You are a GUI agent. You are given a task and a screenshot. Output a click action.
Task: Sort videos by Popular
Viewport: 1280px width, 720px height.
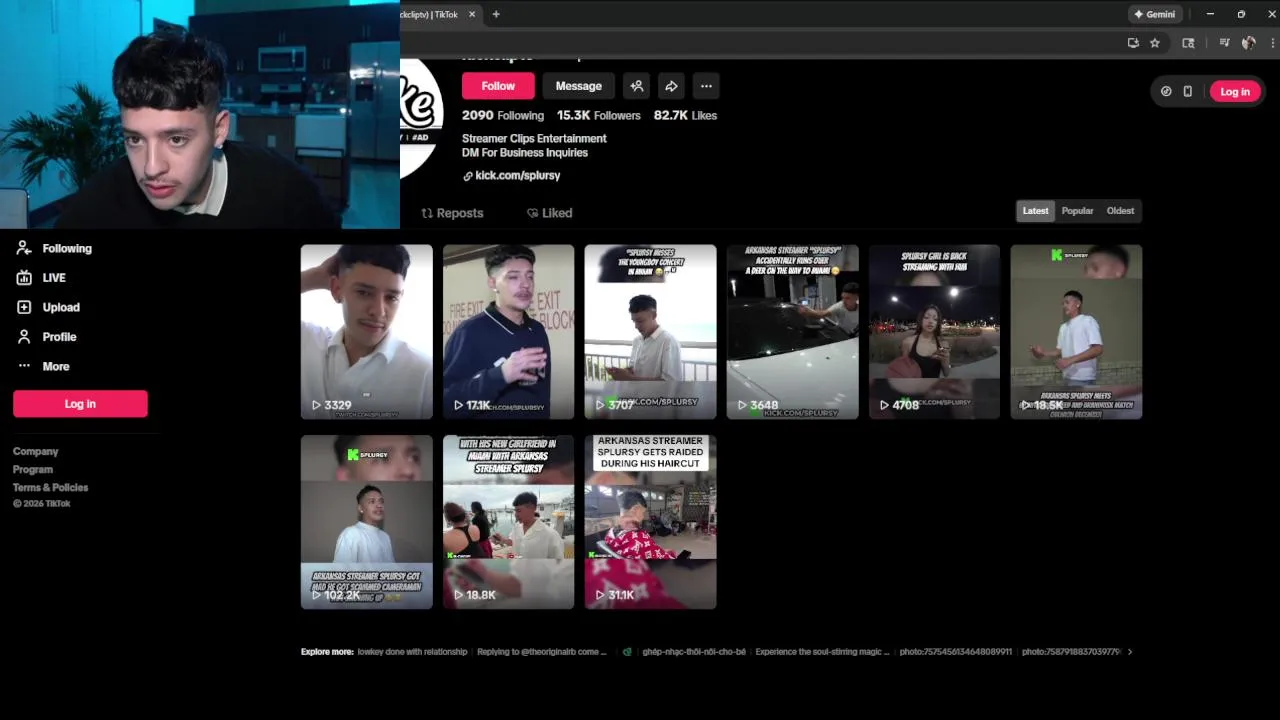click(x=1077, y=211)
